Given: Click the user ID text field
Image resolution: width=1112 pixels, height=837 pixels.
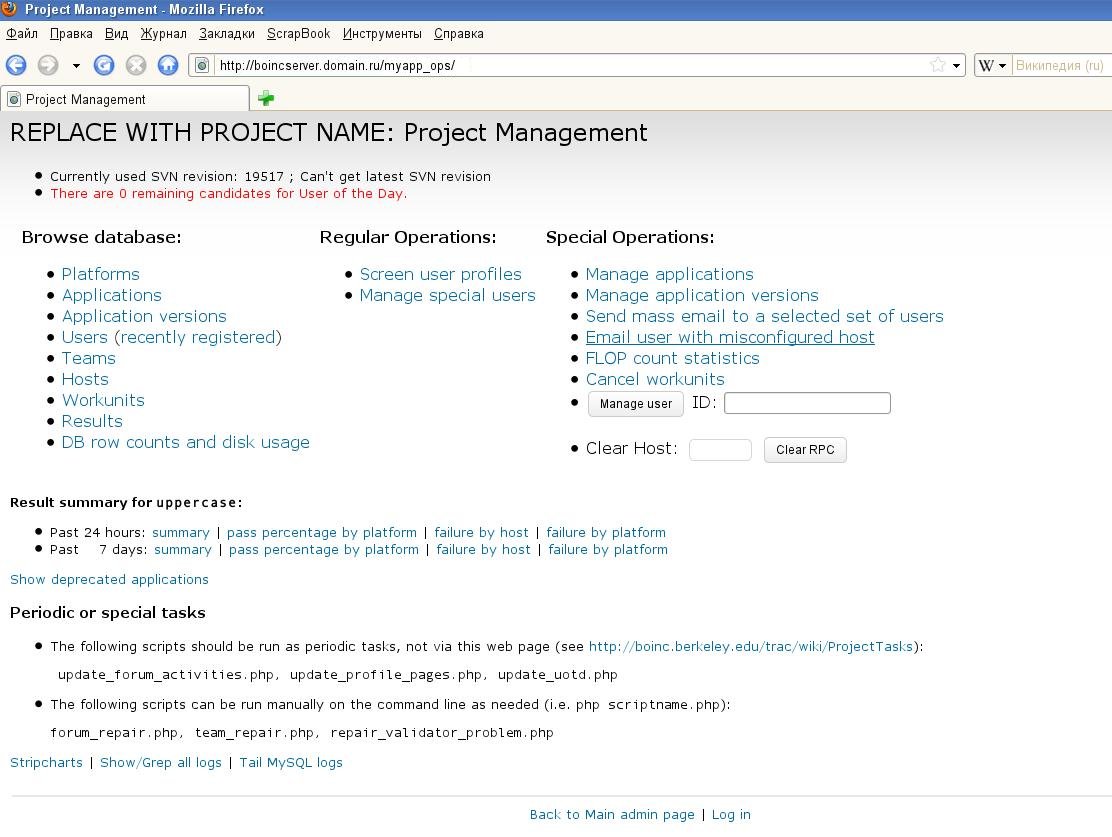Looking at the screenshot, I should 806,403.
